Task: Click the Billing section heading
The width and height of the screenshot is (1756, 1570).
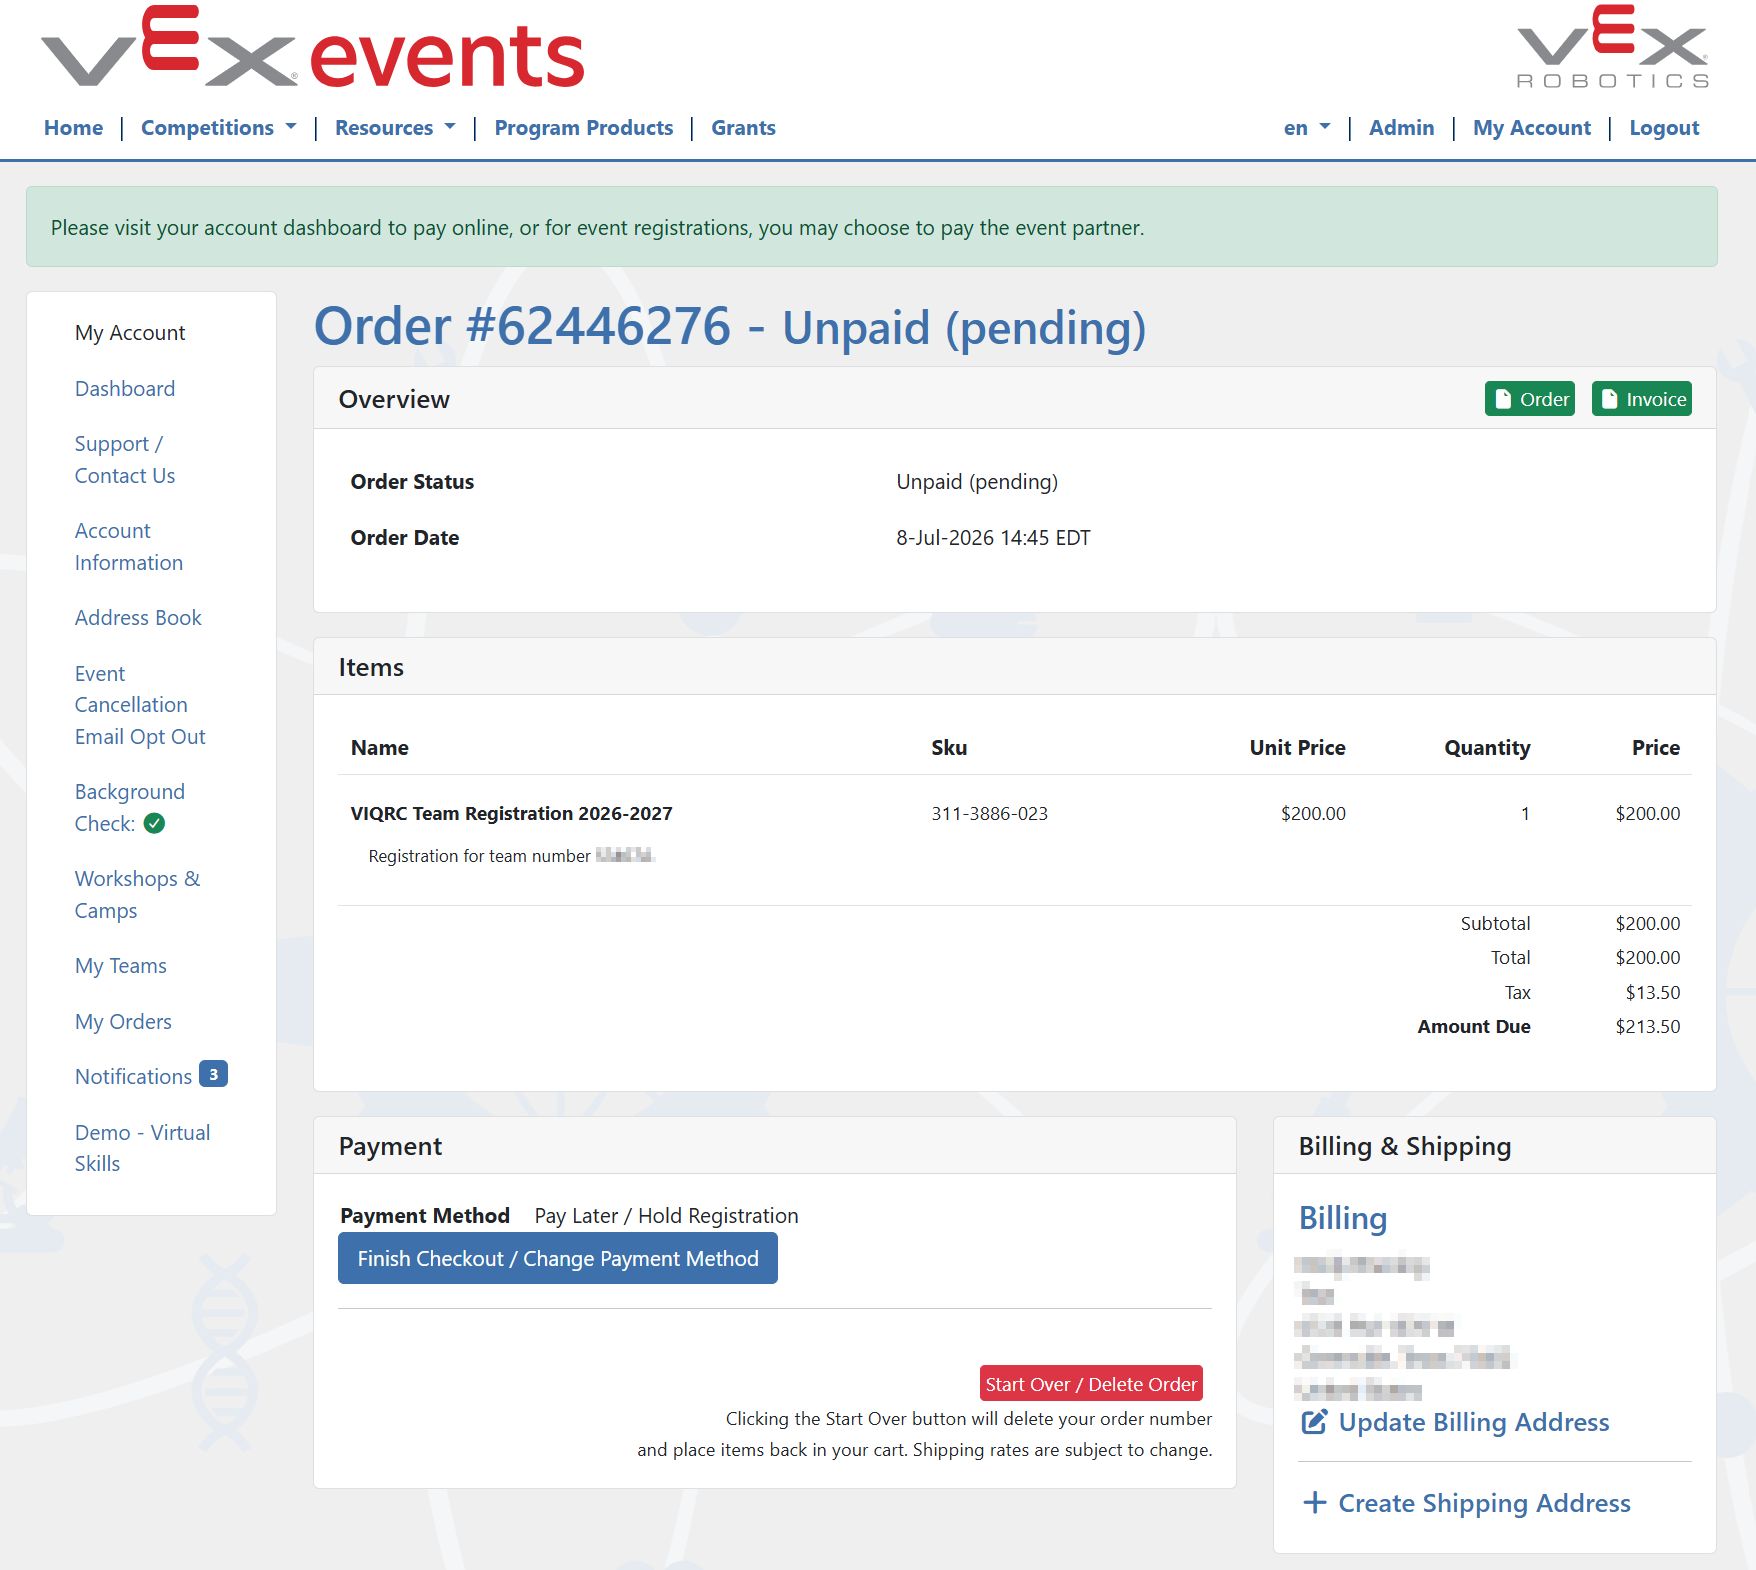Action: click(1342, 1217)
